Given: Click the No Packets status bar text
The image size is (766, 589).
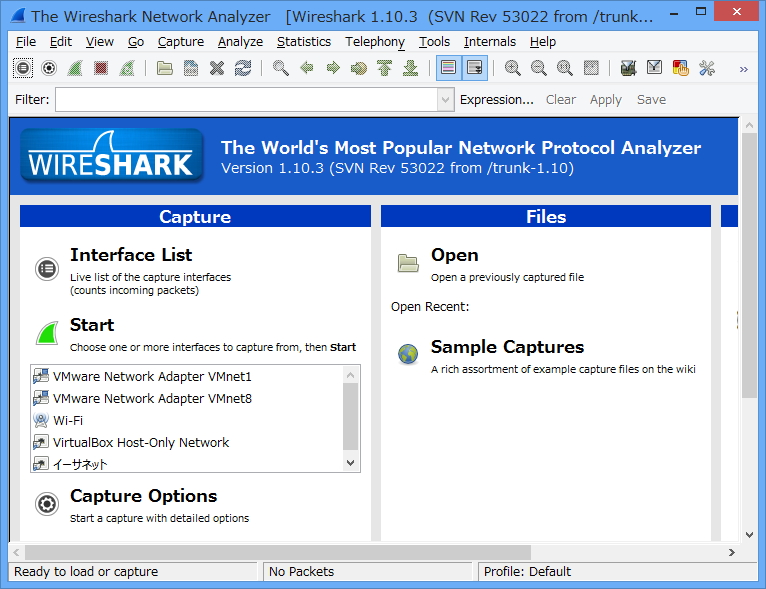Looking at the screenshot, I should (301, 571).
